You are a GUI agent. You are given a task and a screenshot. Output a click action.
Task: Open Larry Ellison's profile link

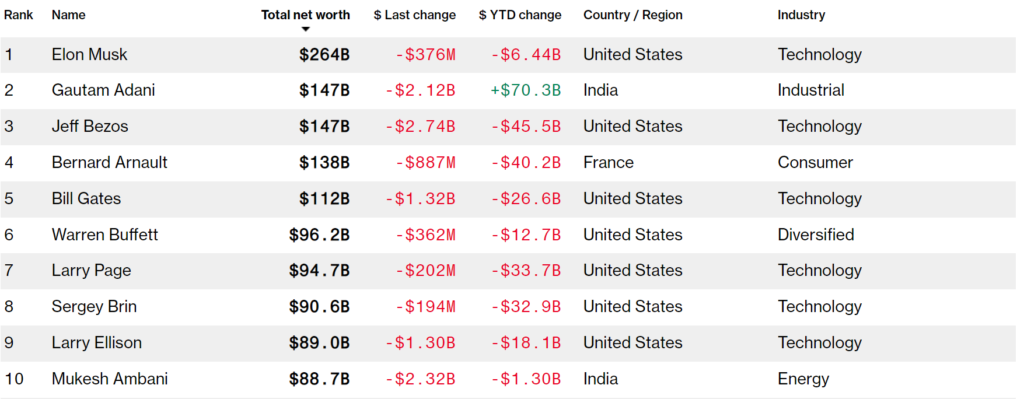click(97, 343)
